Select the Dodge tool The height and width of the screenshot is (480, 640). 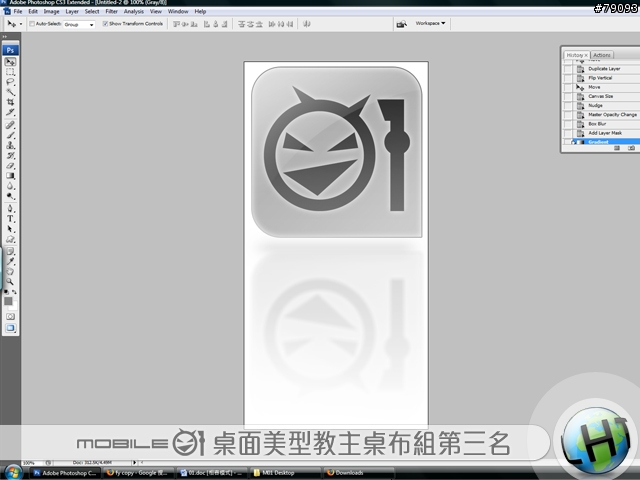point(10,196)
